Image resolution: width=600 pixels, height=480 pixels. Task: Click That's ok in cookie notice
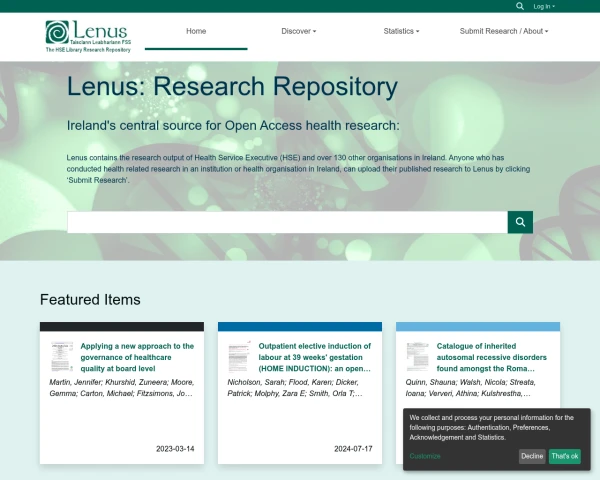coord(564,456)
